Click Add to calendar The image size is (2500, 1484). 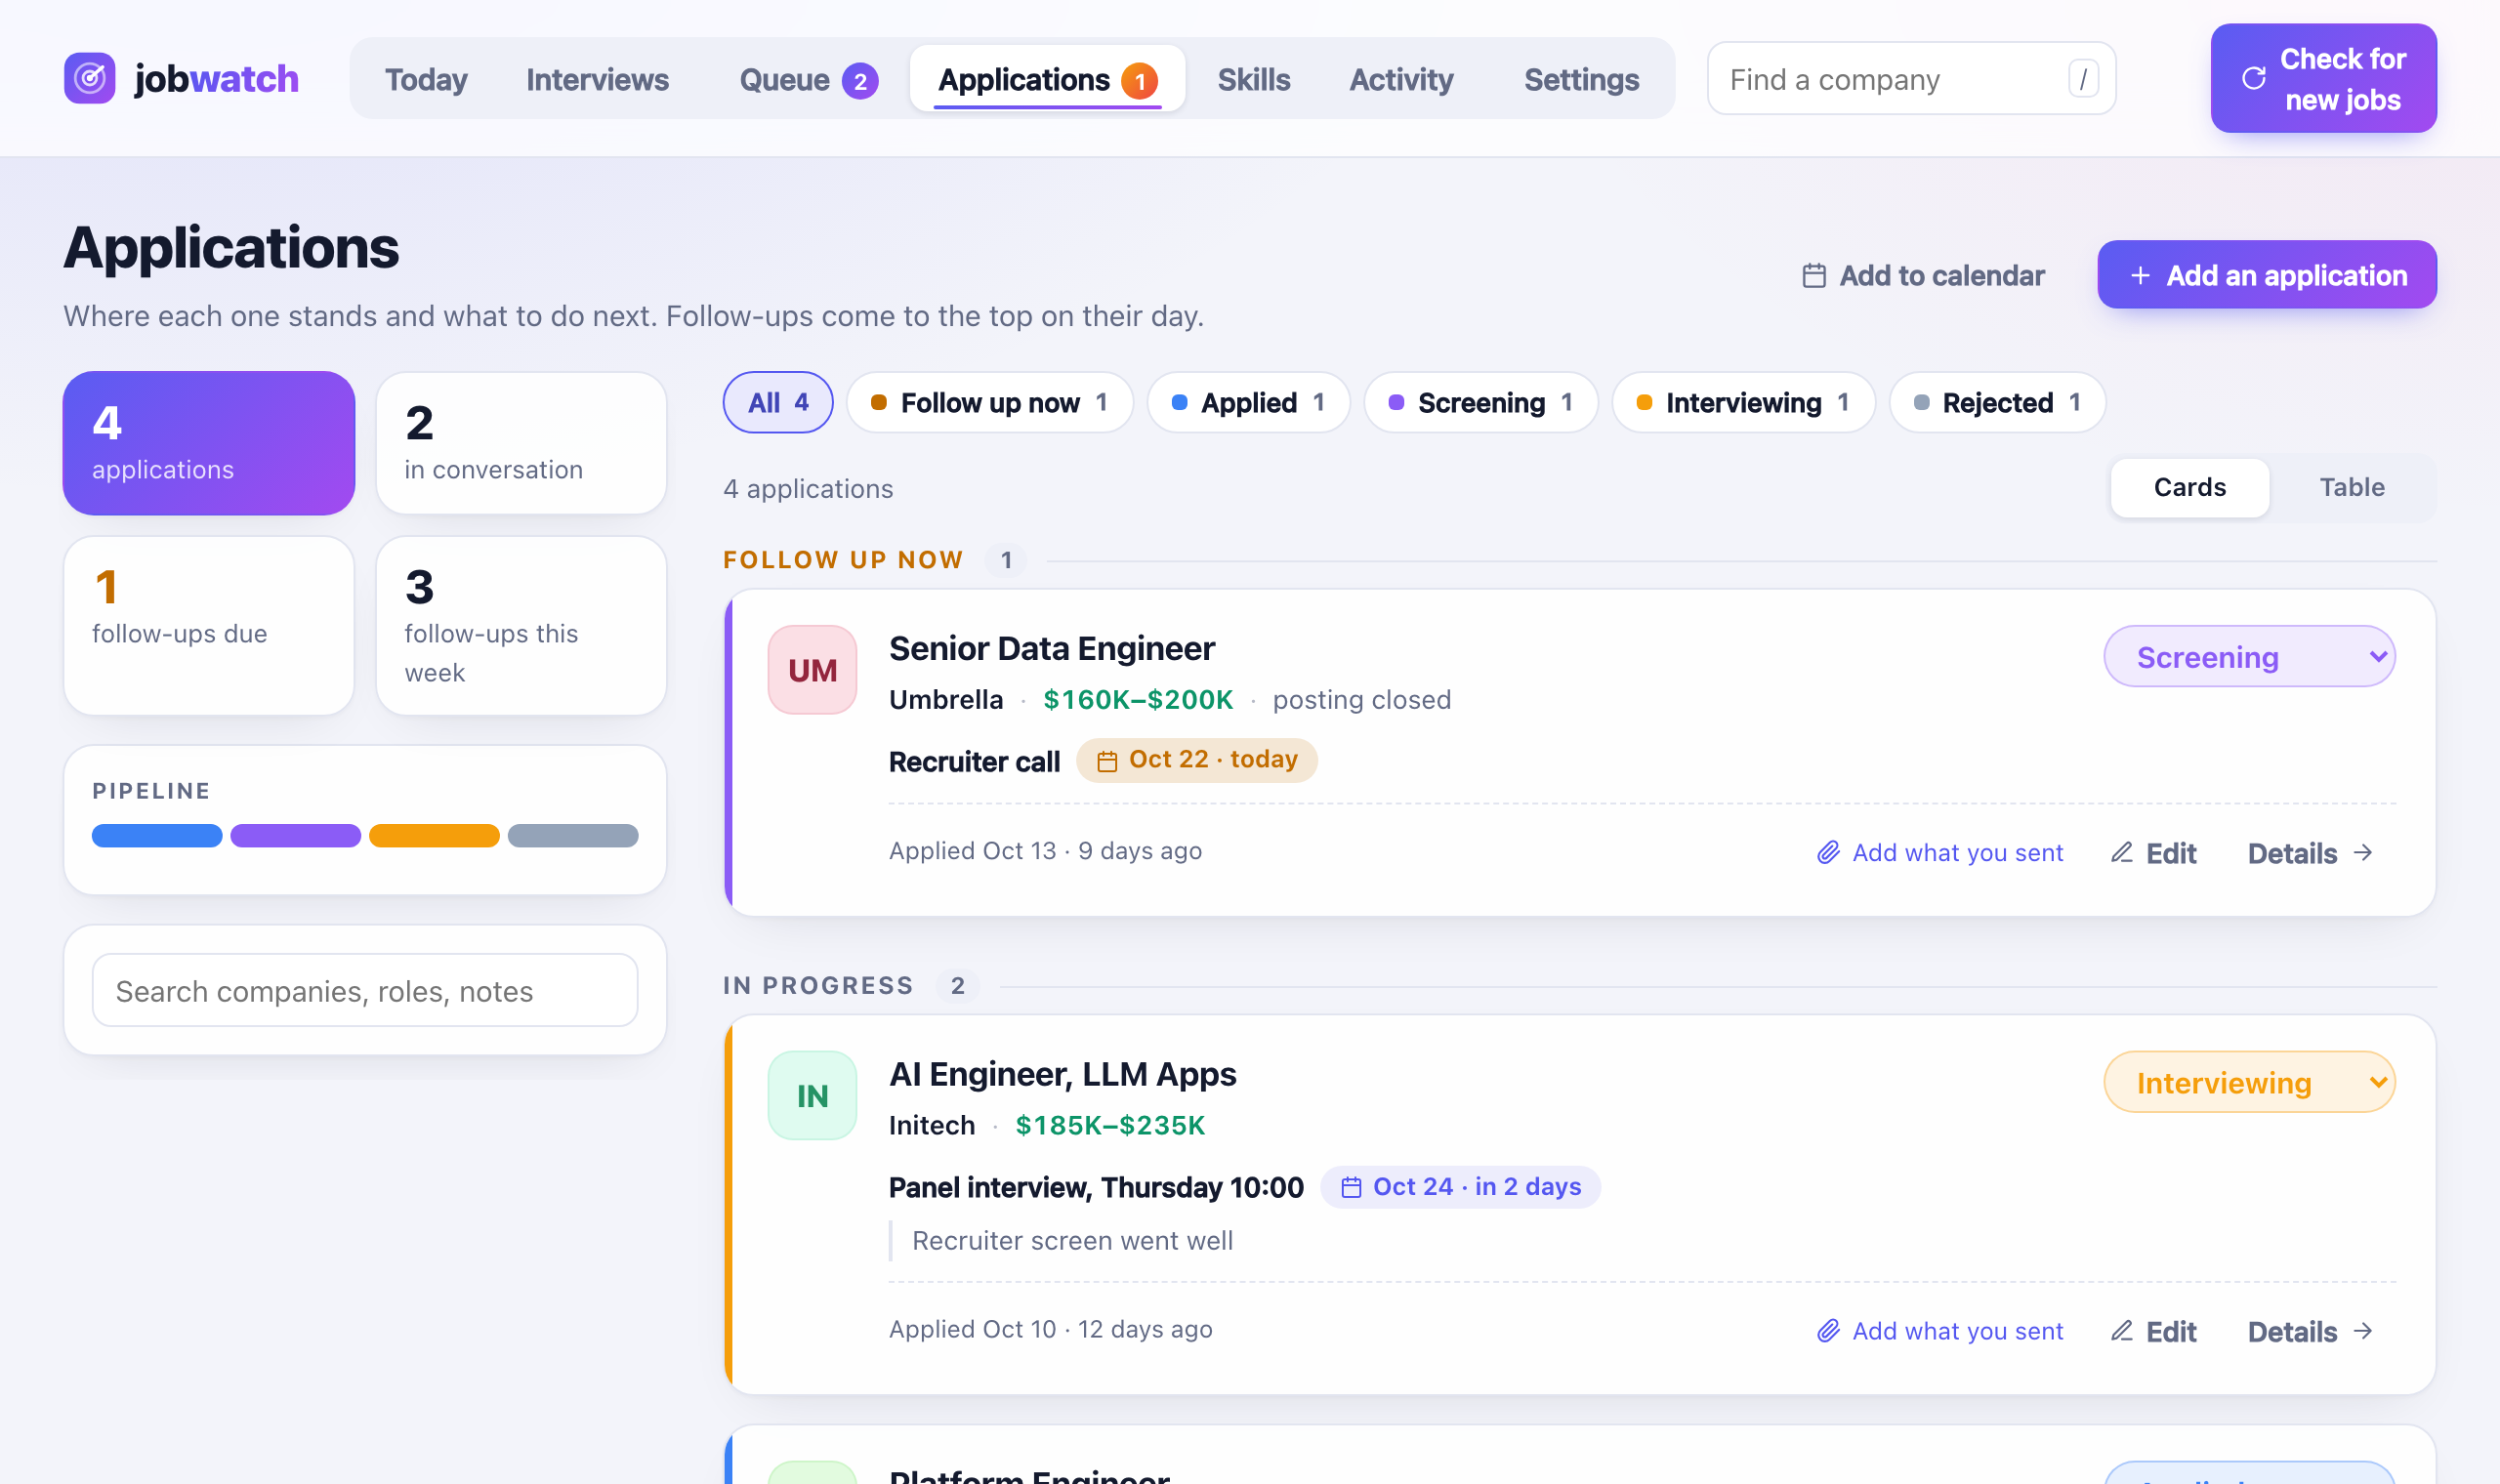(1923, 275)
